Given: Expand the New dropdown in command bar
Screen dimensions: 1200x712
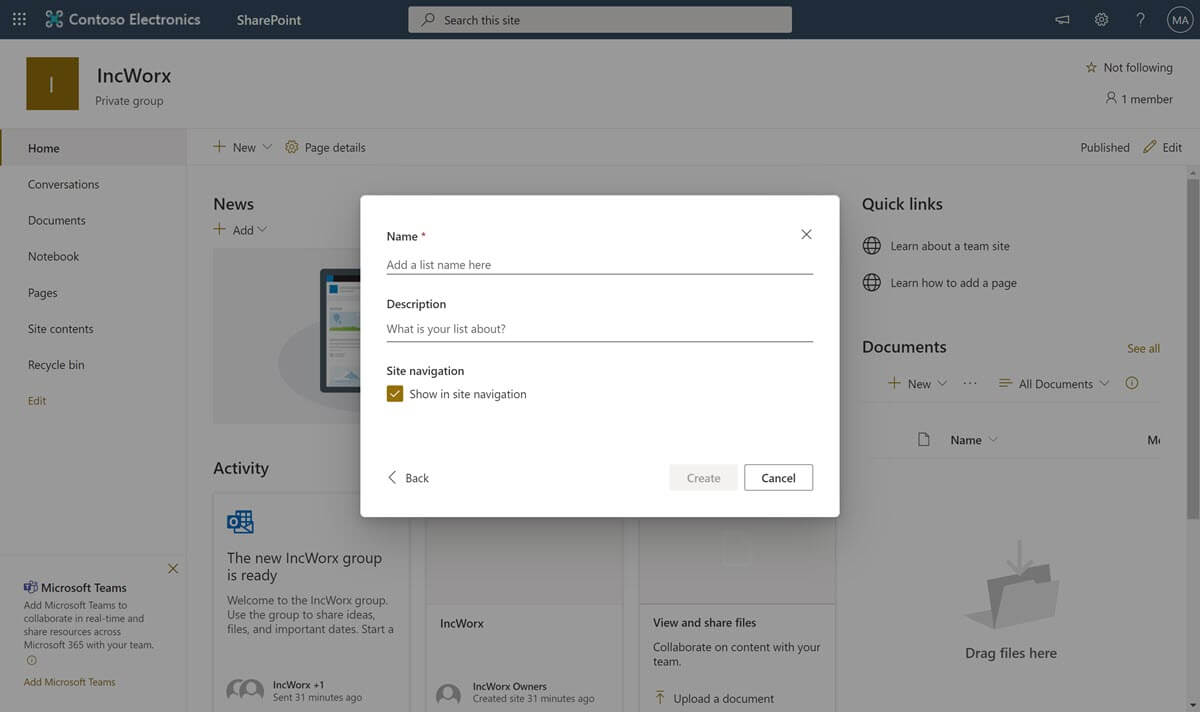Looking at the screenshot, I should [x=267, y=147].
